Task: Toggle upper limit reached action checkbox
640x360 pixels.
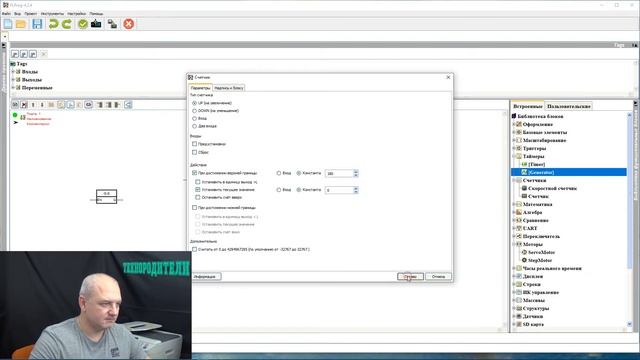Action: (x=194, y=173)
